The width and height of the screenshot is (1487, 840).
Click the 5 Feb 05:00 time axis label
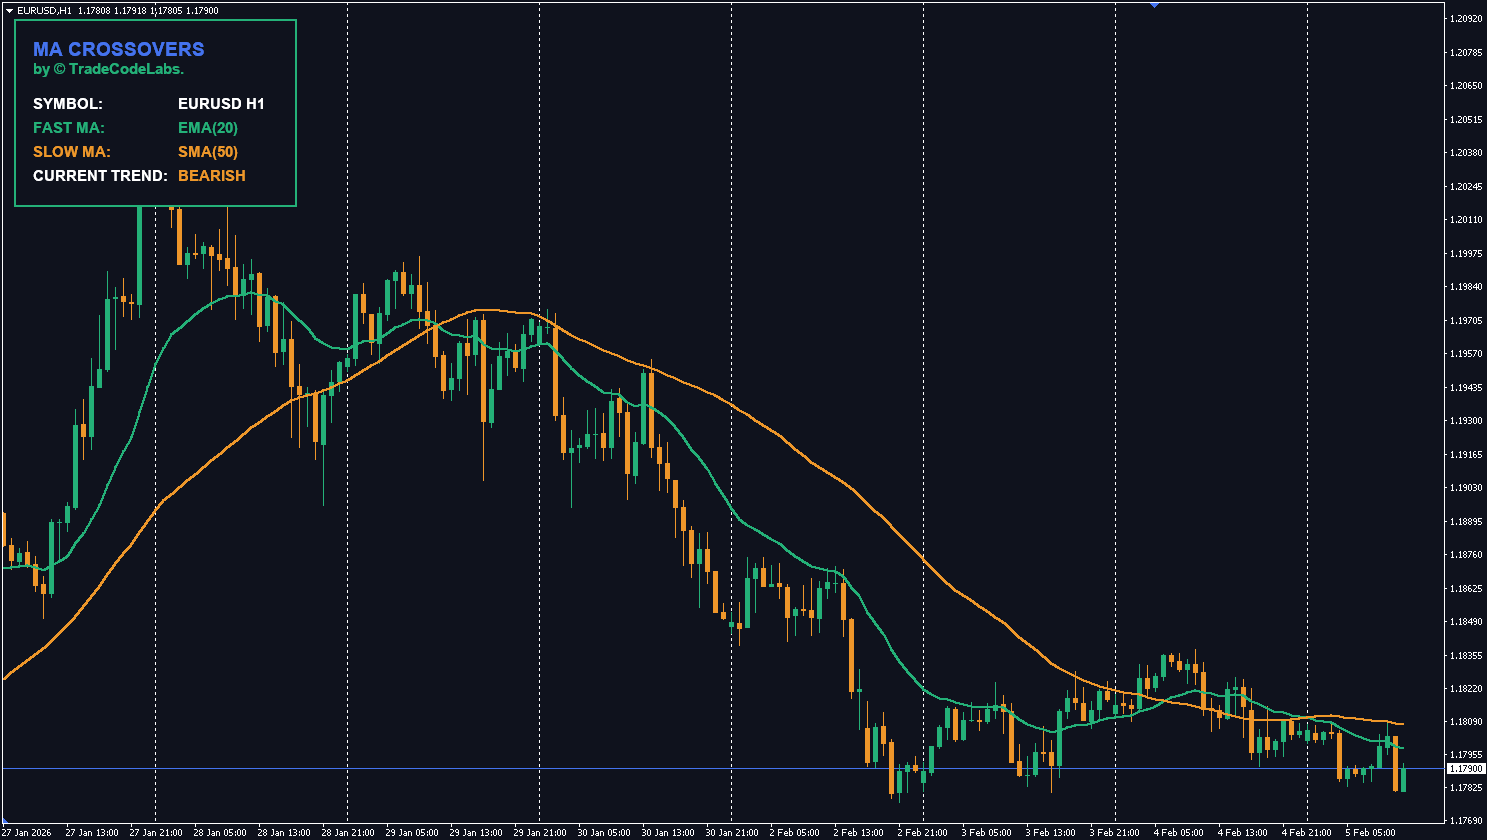pos(1370,832)
